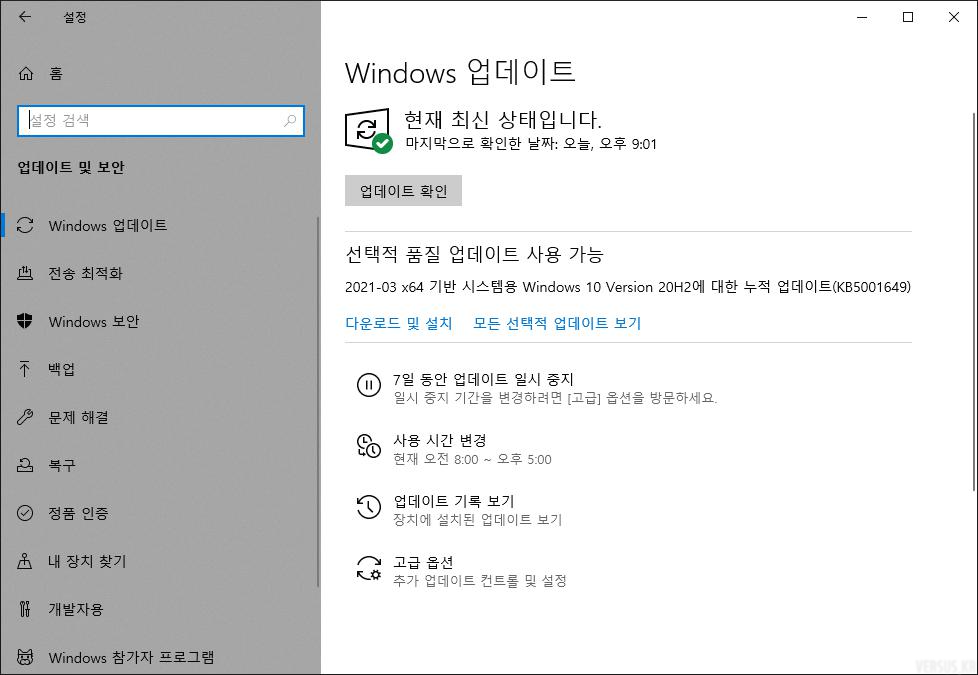Click the pause icon for 7일 동안 업데이트 일시 중지
Screen dimensions: 978x675
click(369, 385)
